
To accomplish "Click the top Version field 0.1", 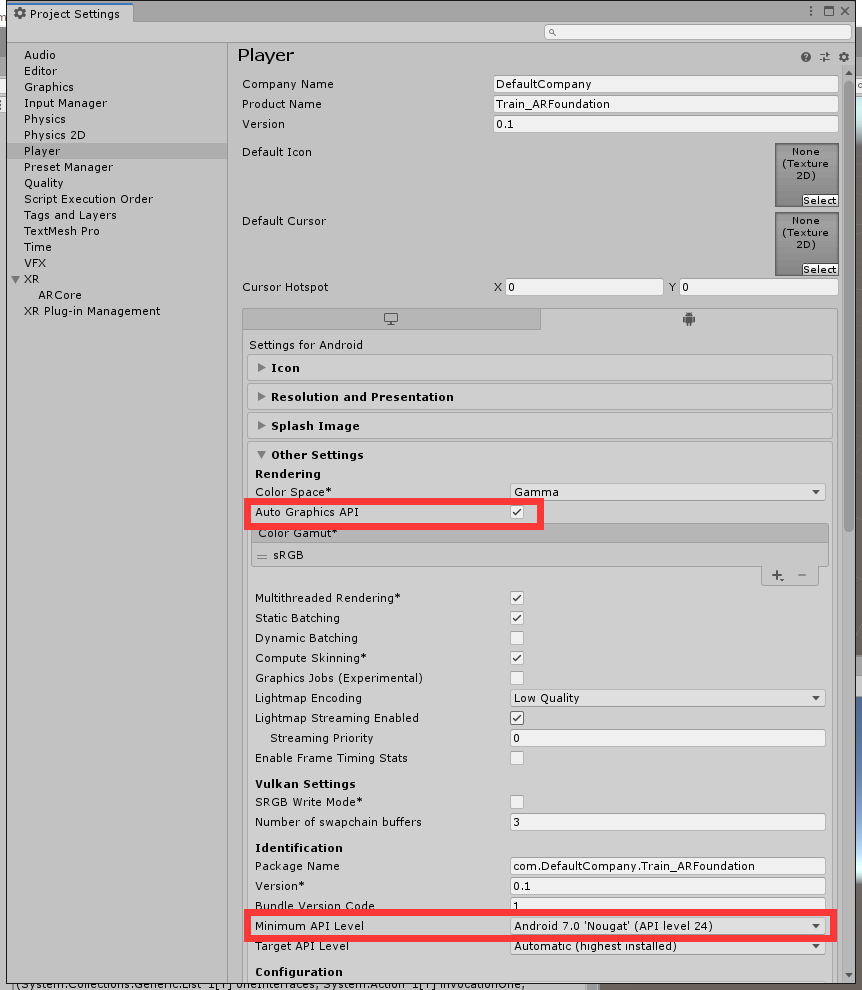I will [x=666, y=124].
